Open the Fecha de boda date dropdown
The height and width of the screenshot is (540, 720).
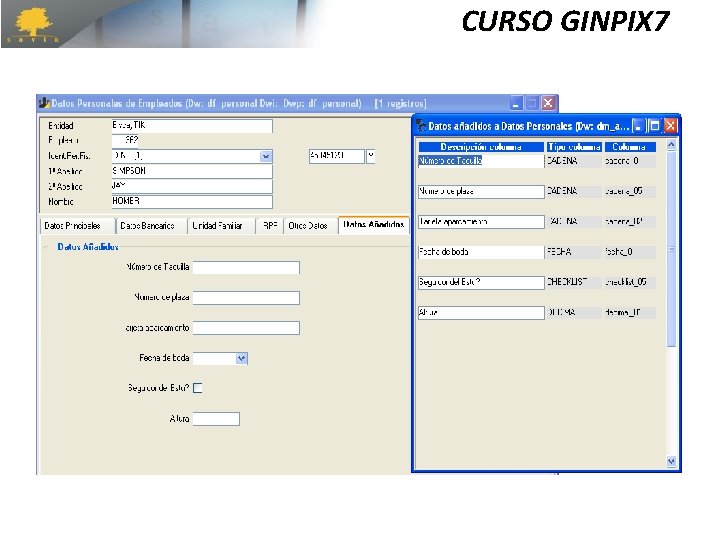tap(242, 358)
